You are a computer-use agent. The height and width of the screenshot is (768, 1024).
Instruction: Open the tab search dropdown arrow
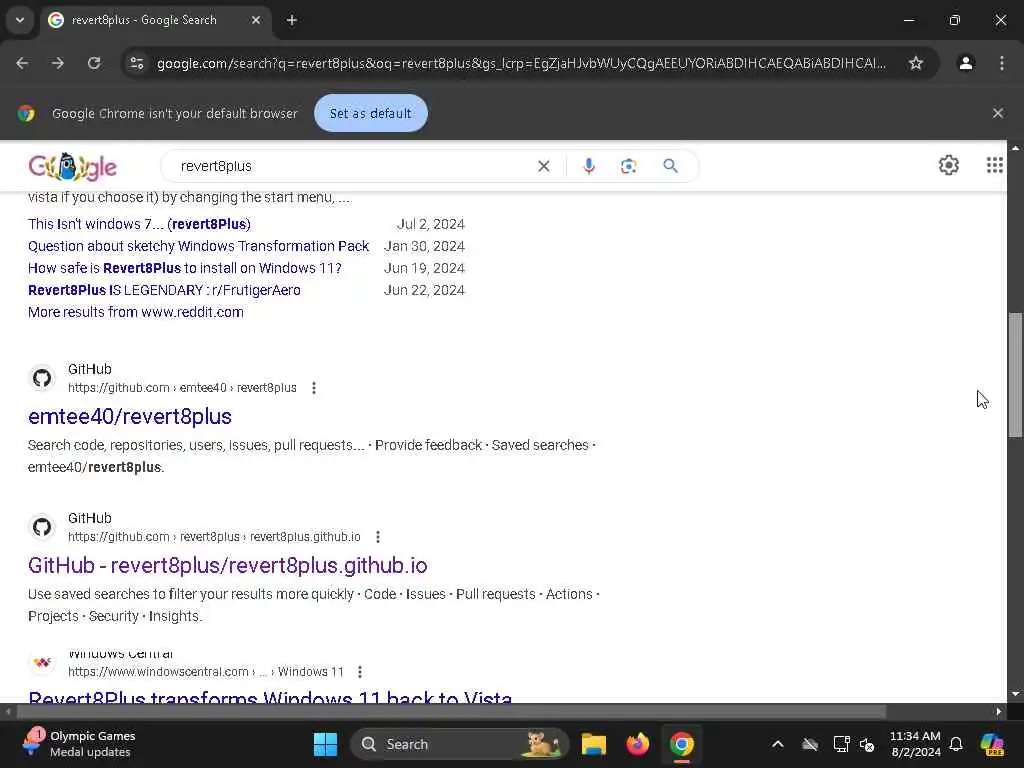pos(20,20)
